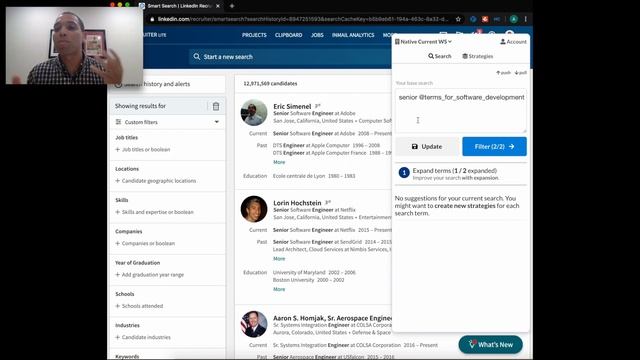Viewport: 640px width, 360px height.
Task: Open InMail Analytics in the navigation bar
Action: click(x=353, y=35)
